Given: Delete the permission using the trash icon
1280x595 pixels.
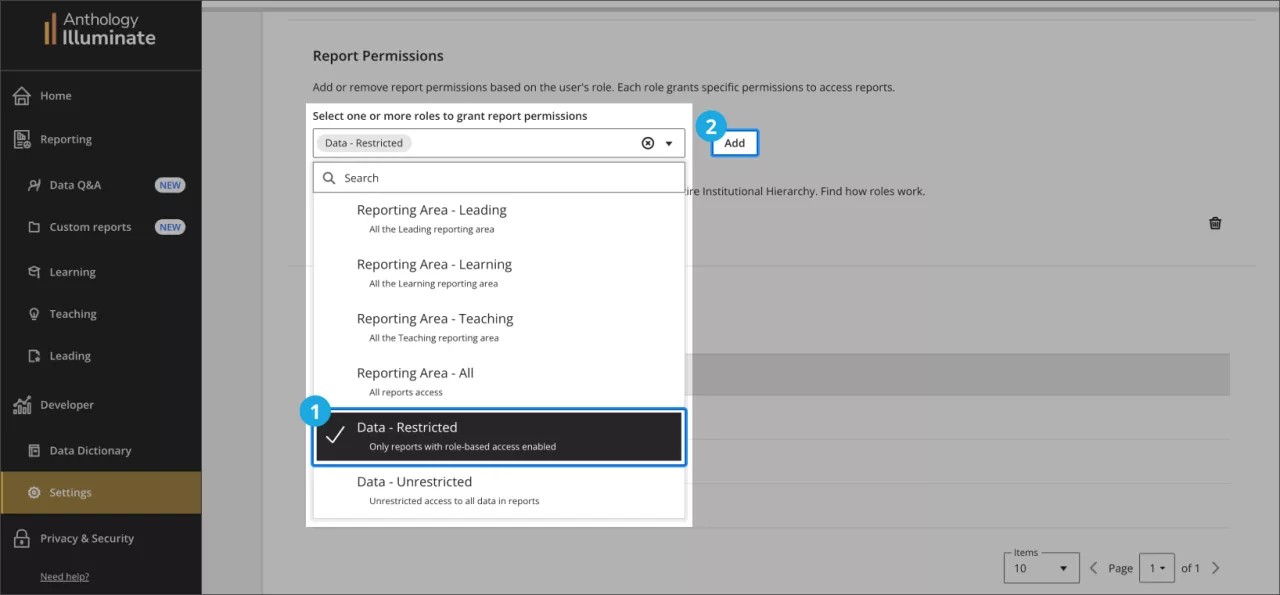Looking at the screenshot, I should 1215,223.
